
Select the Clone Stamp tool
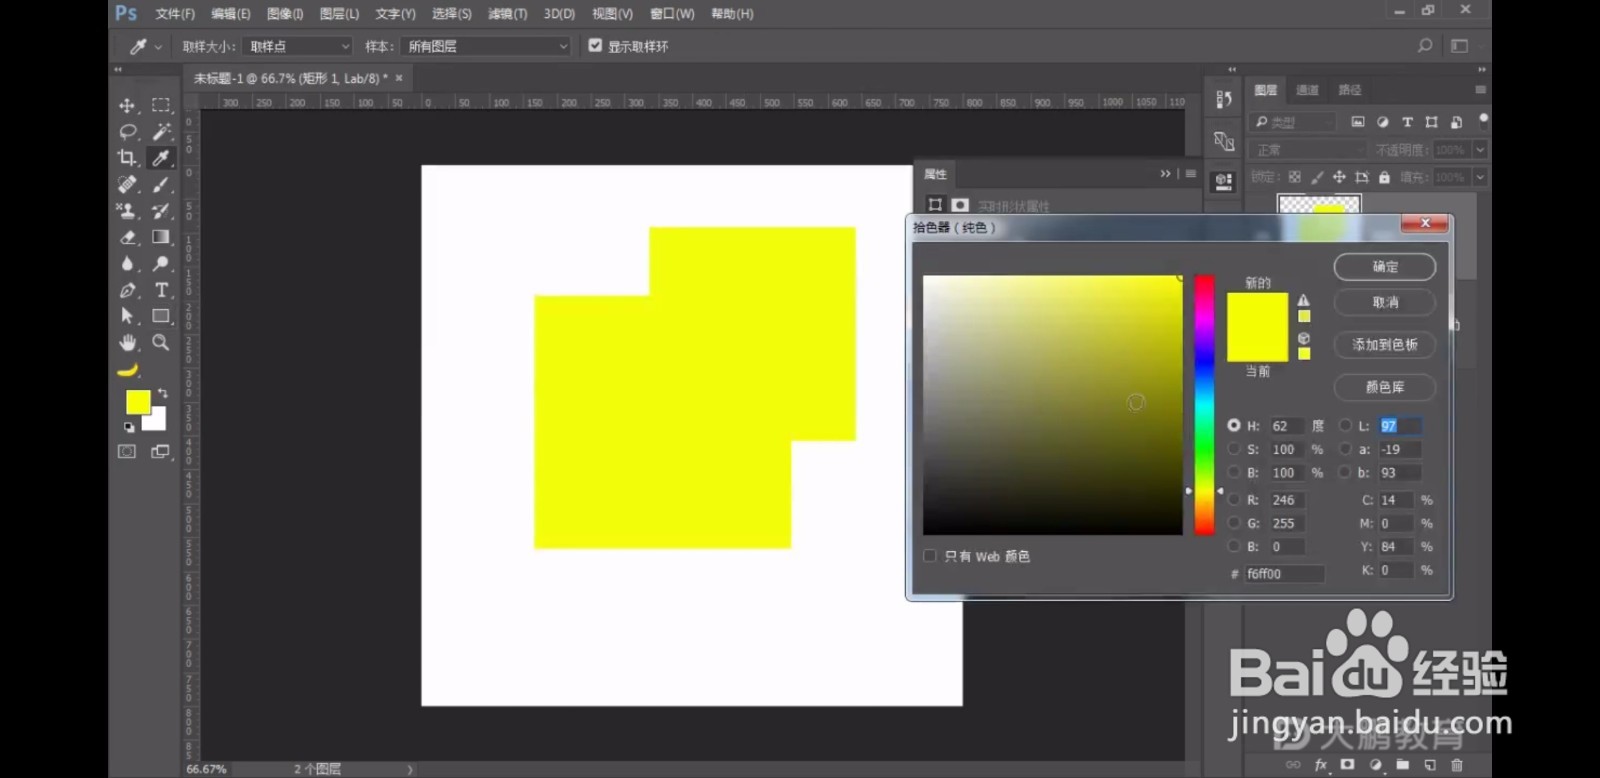point(127,211)
